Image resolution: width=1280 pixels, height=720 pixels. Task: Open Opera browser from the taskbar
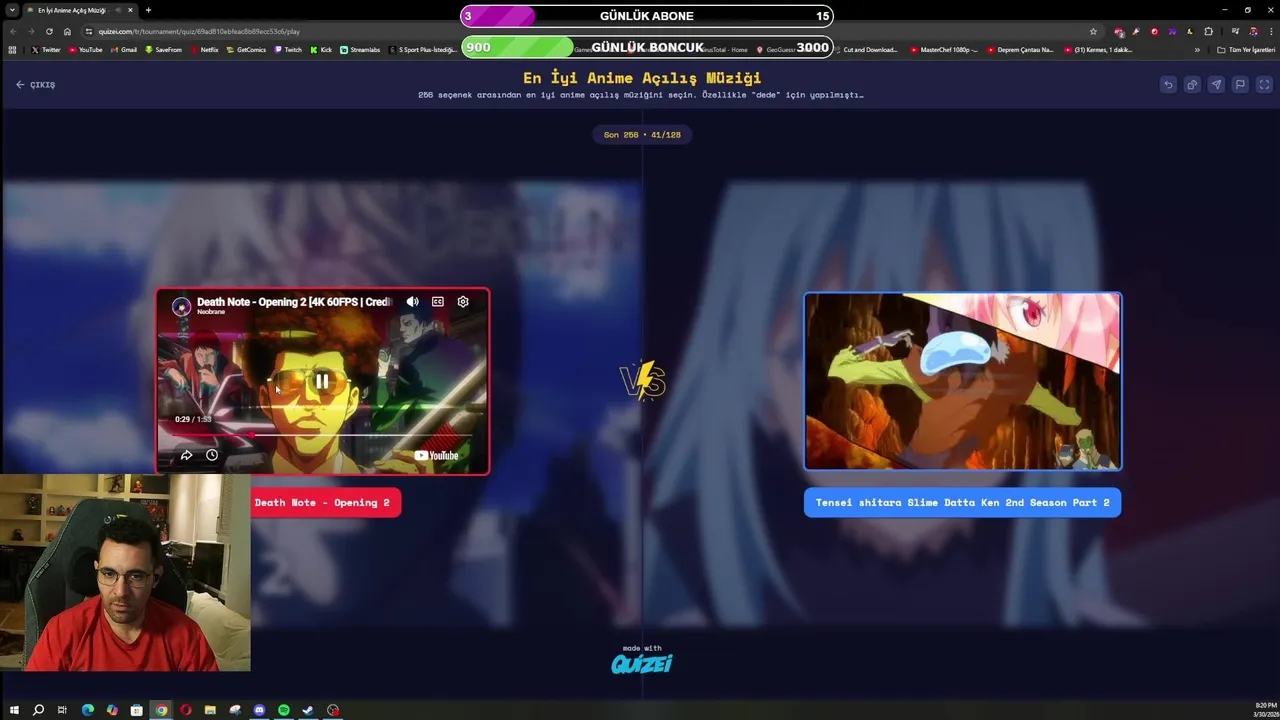click(x=185, y=710)
